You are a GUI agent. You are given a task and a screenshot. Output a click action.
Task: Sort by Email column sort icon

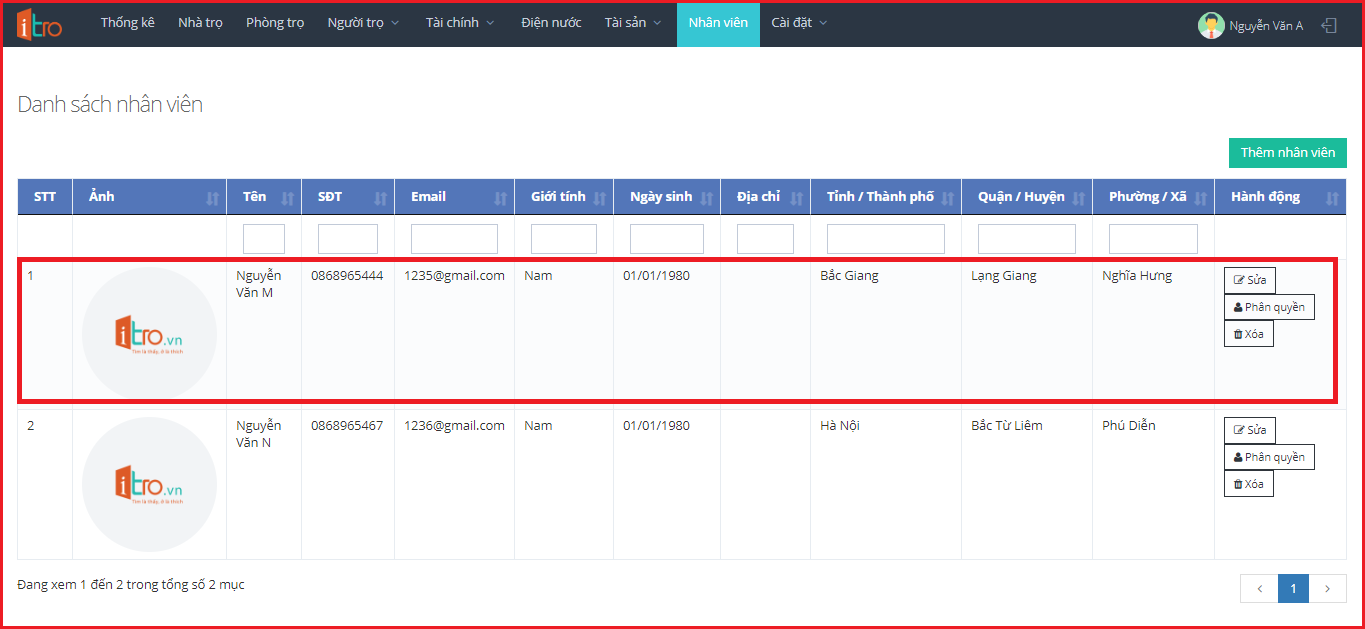(x=500, y=198)
